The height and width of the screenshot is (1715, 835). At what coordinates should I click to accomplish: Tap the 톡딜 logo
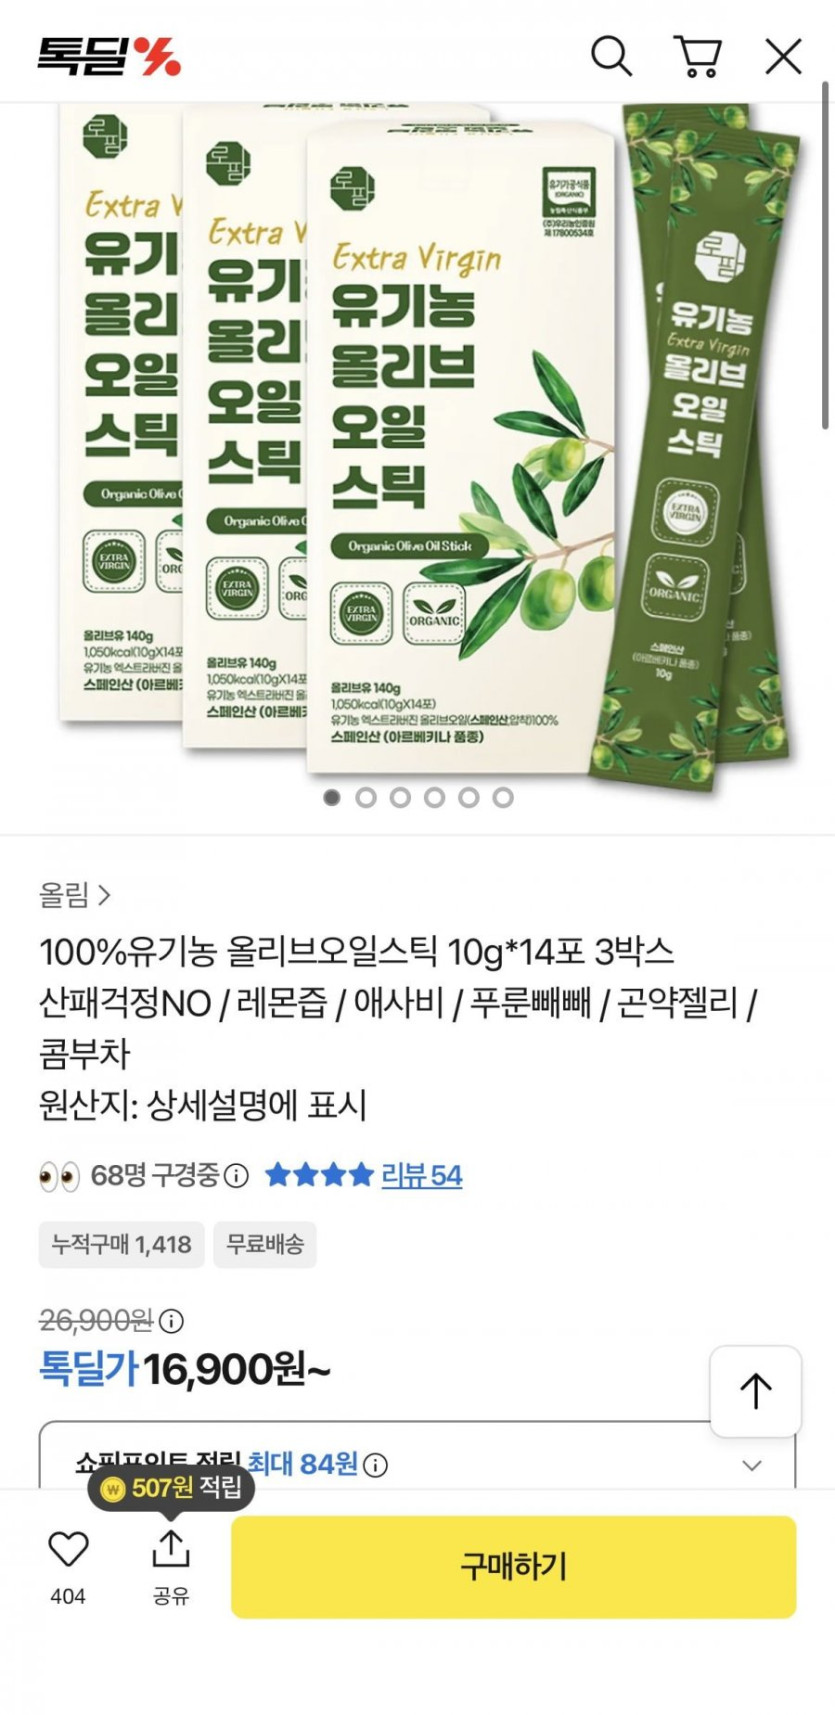[x=109, y=56]
